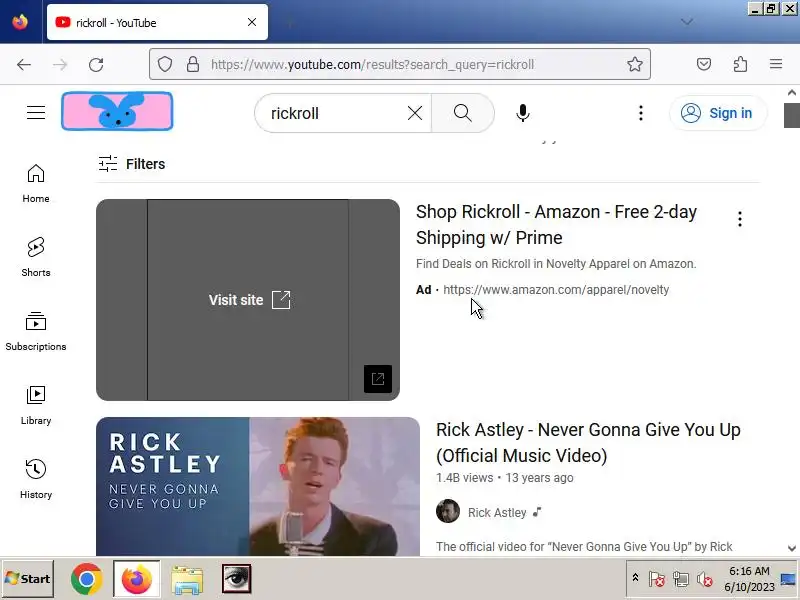Open the Firefox application menu
This screenshot has width=800, height=600.
coord(776,64)
